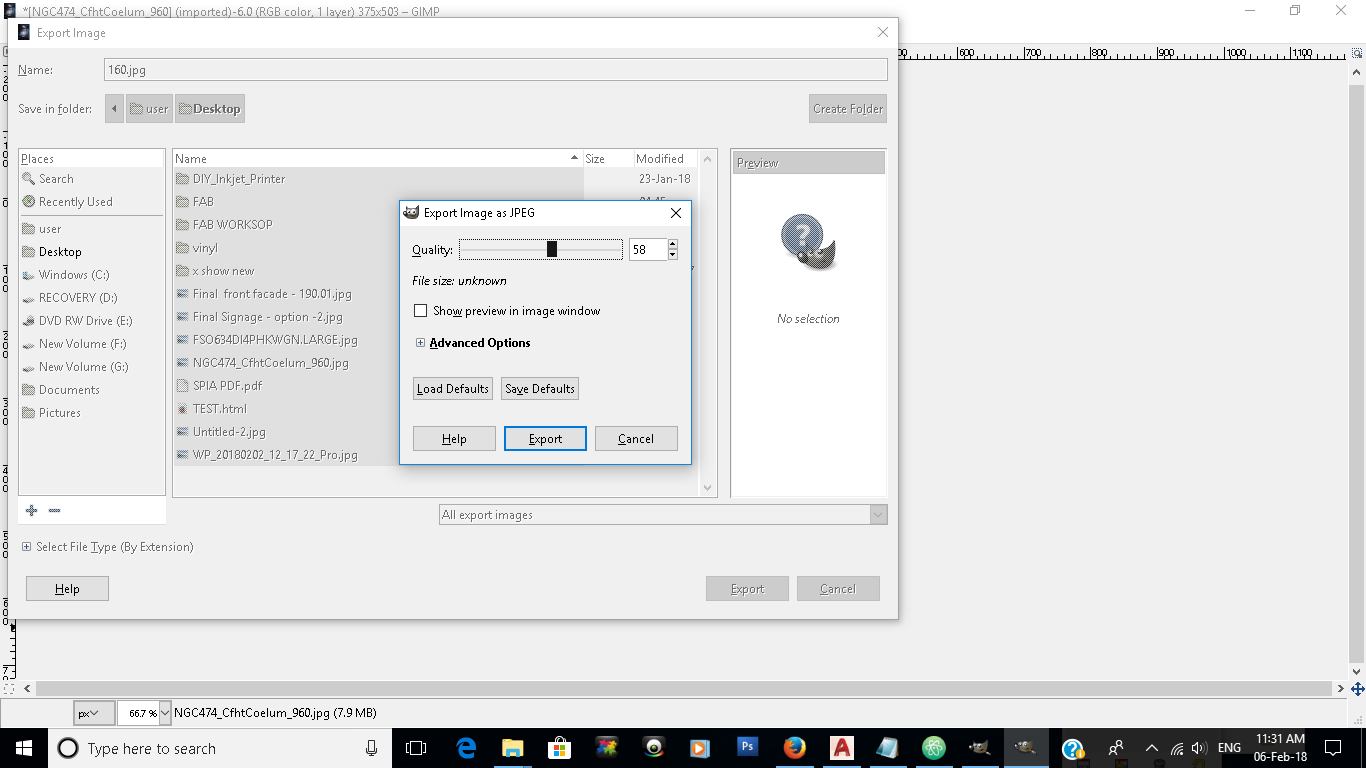This screenshot has height=768, width=1366.
Task: Click the Quality value field showing 58
Action: [648, 250]
